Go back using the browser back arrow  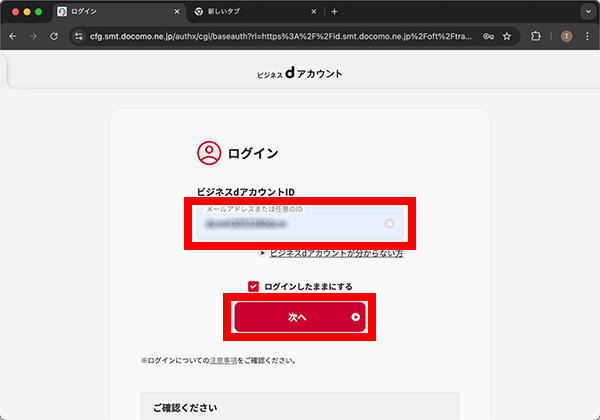point(13,36)
